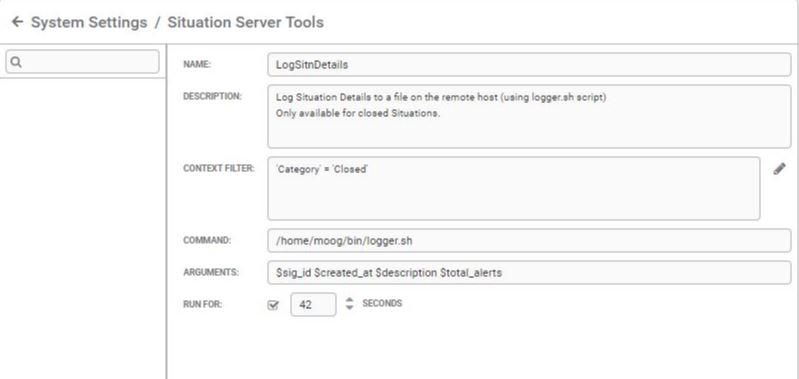The height and width of the screenshot is (379, 799).
Task: Click the Arguments field with $sig_id
Action: [529, 273]
